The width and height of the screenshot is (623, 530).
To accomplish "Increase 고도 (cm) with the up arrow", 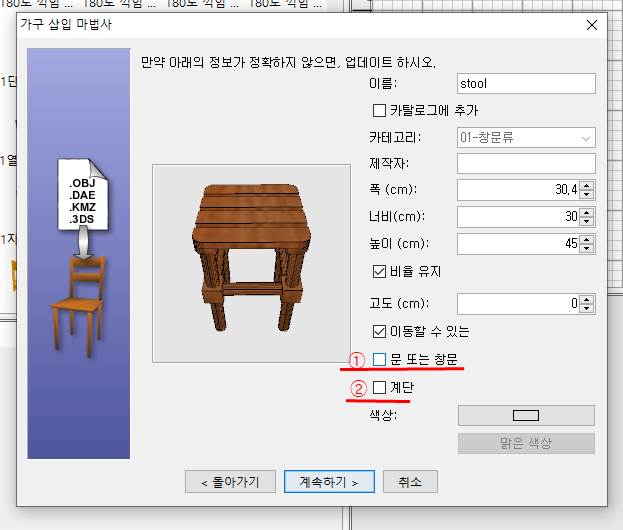I will click(x=587, y=299).
